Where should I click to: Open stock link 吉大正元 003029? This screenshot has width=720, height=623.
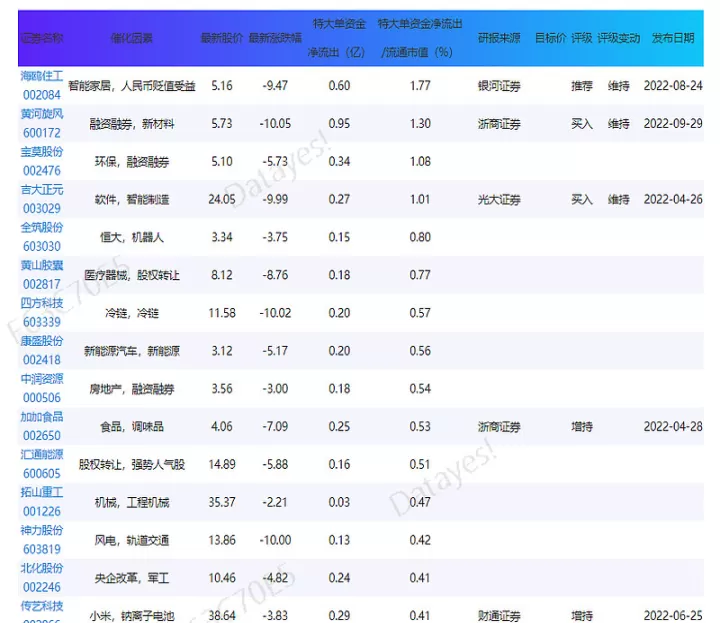coord(42,199)
